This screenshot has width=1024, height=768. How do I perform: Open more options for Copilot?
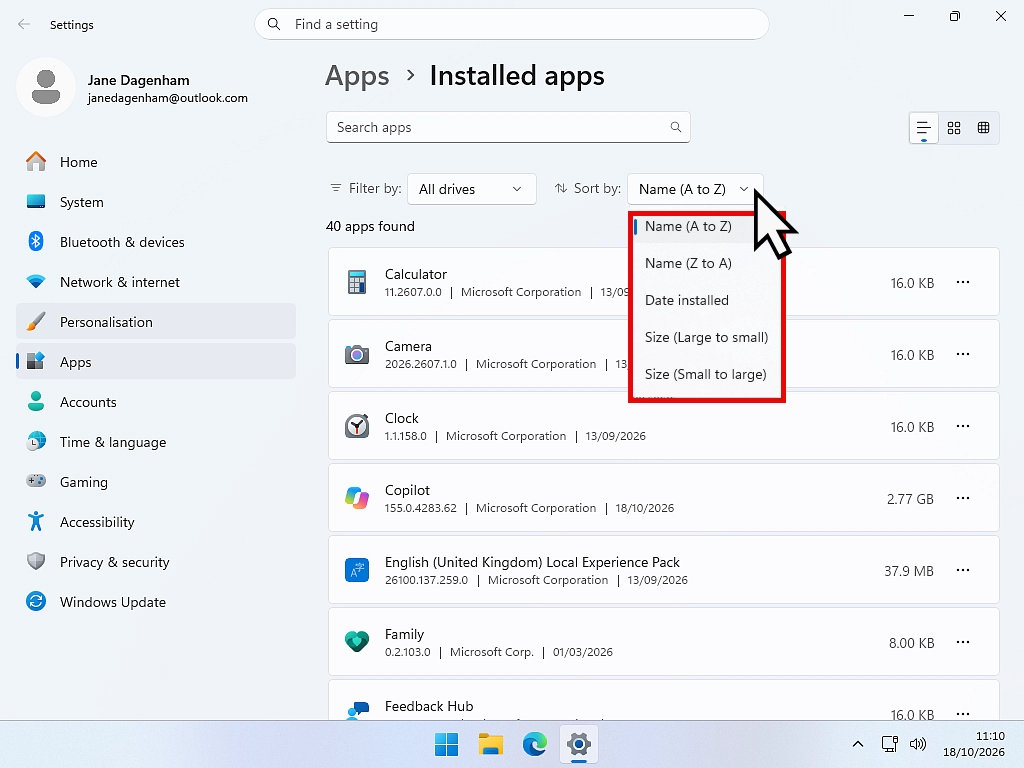(963, 498)
